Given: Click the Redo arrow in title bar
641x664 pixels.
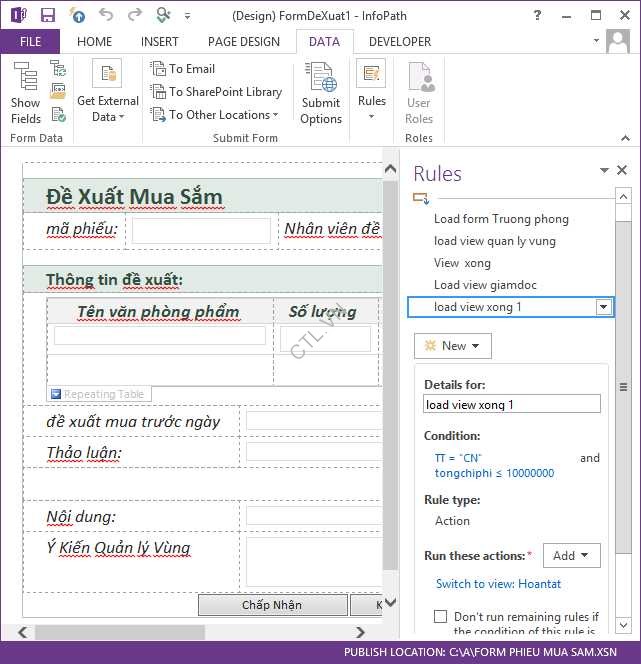Looking at the screenshot, I should tap(135, 15).
